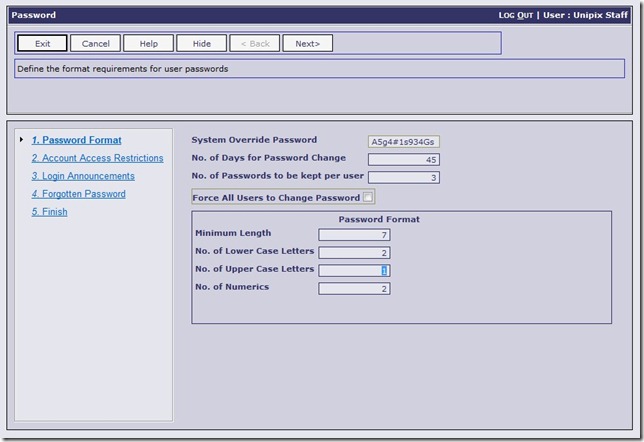Log out using LOG OUT link
The height and width of the screenshot is (442, 644).
(x=518, y=16)
